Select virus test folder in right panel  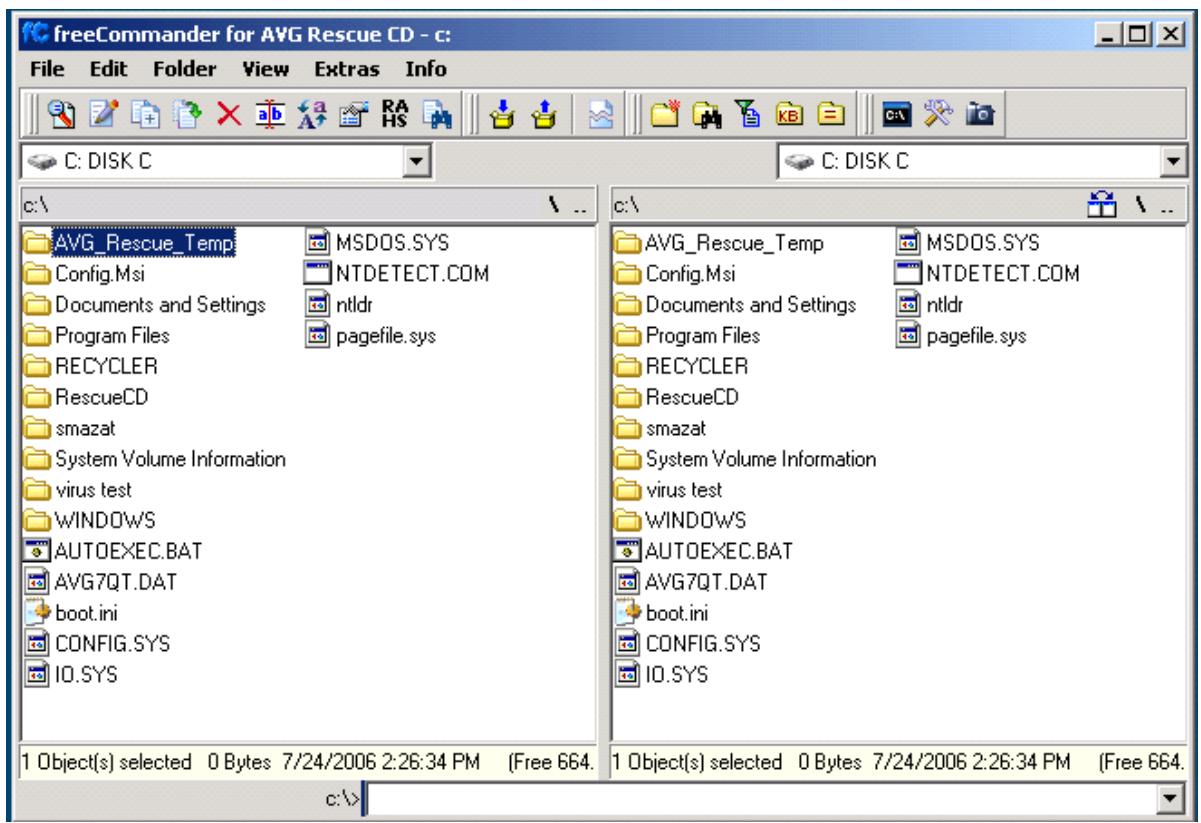pyautogui.click(x=668, y=491)
